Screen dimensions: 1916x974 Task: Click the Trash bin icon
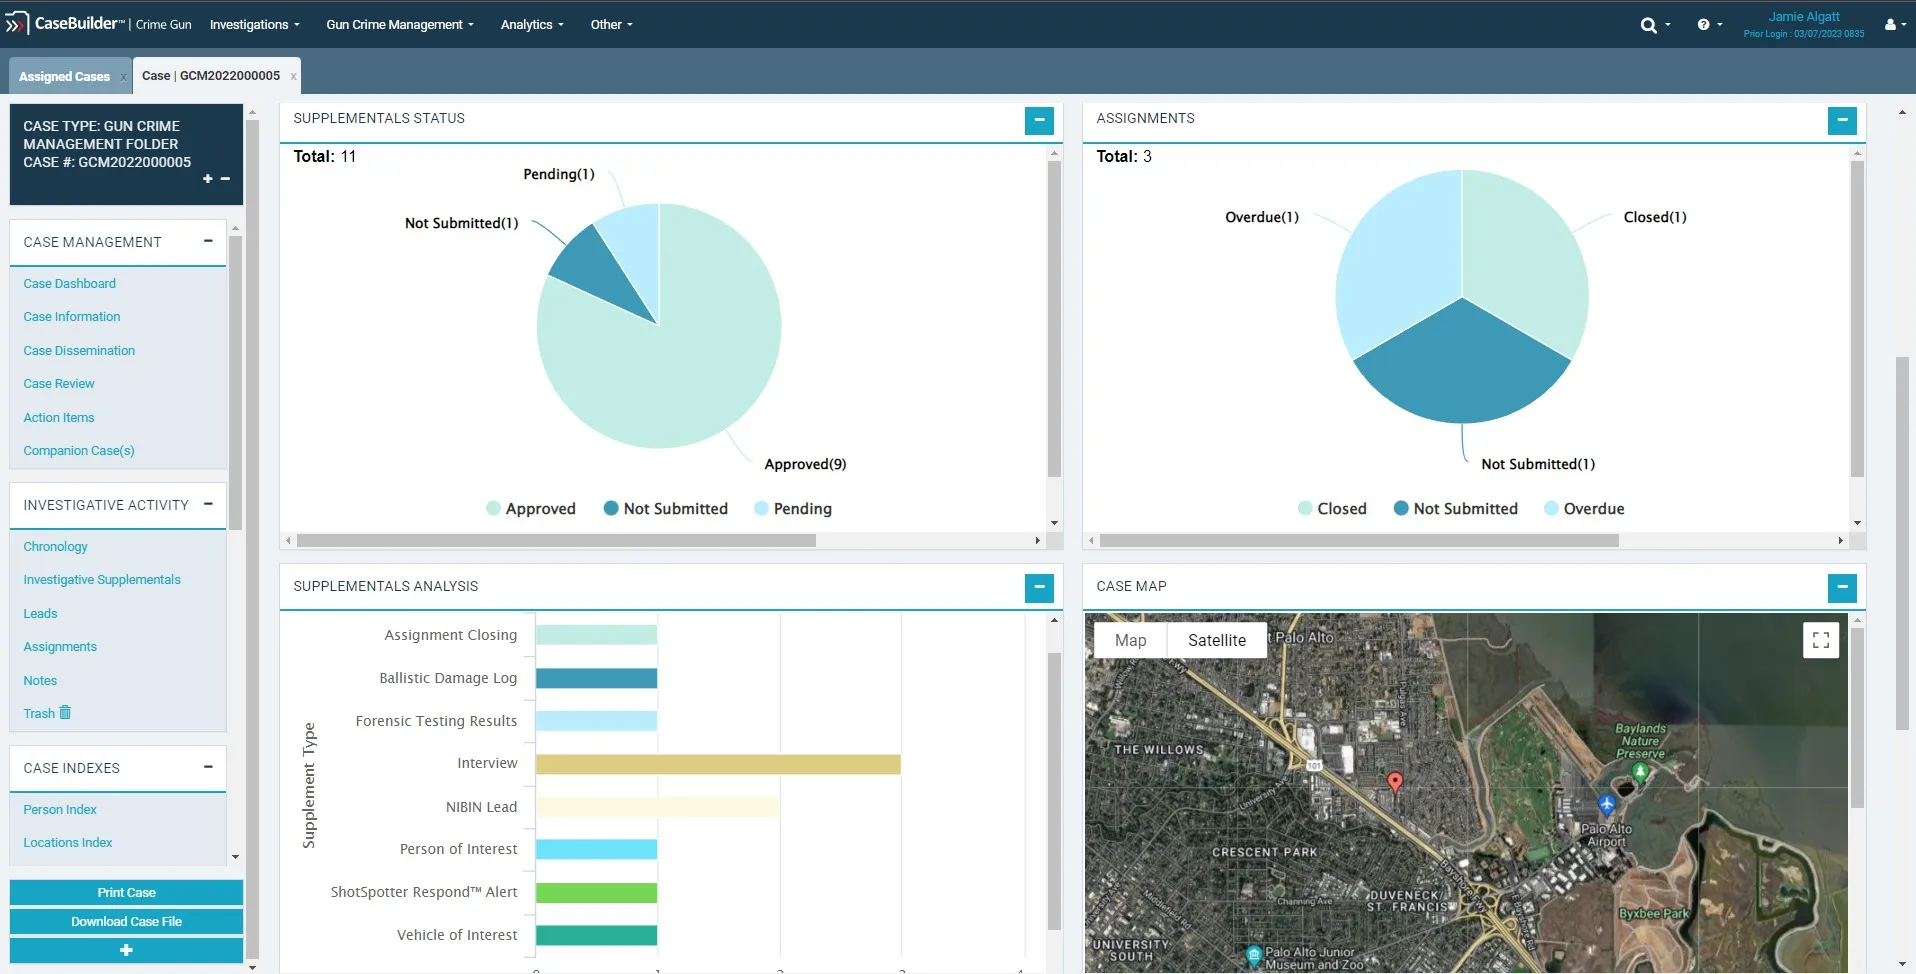coord(65,713)
